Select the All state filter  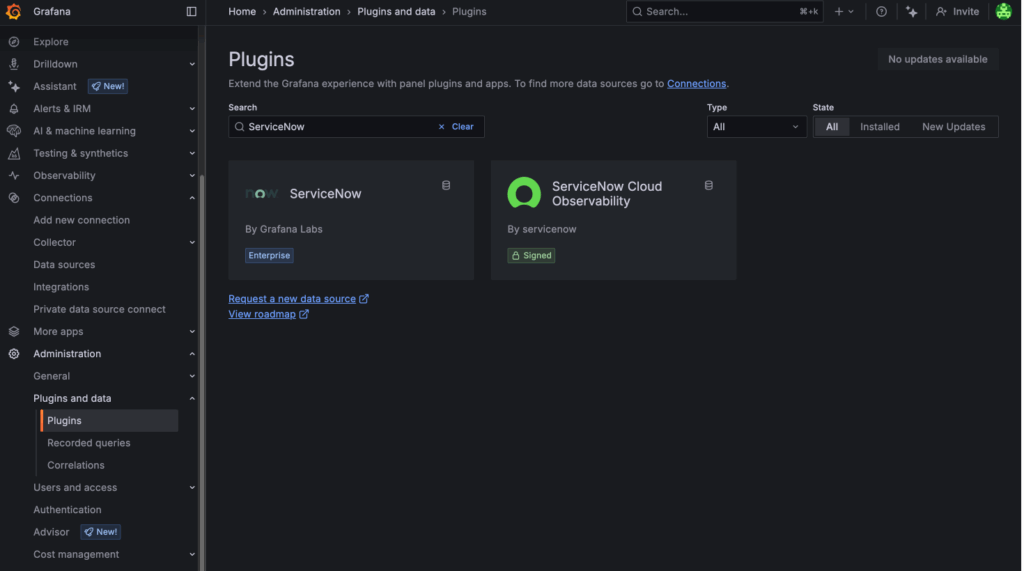click(831, 127)
